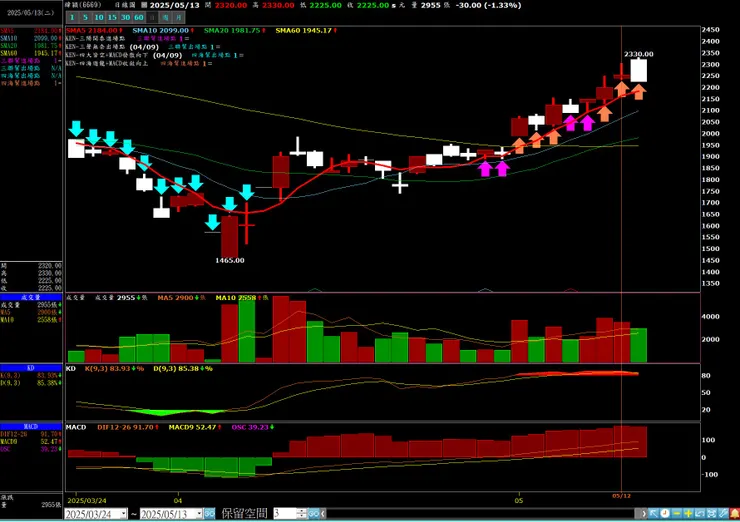Click the scrollbar right arrow
The height and width of the screenshot is (522, 740).
643,514
